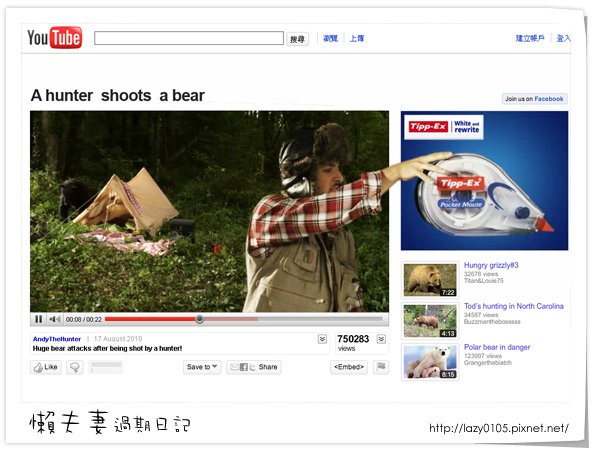Image resolution: width=600 pixels, height=450 pixels.
Task: Open the Save to dropdown
Action: pos(202,367)
